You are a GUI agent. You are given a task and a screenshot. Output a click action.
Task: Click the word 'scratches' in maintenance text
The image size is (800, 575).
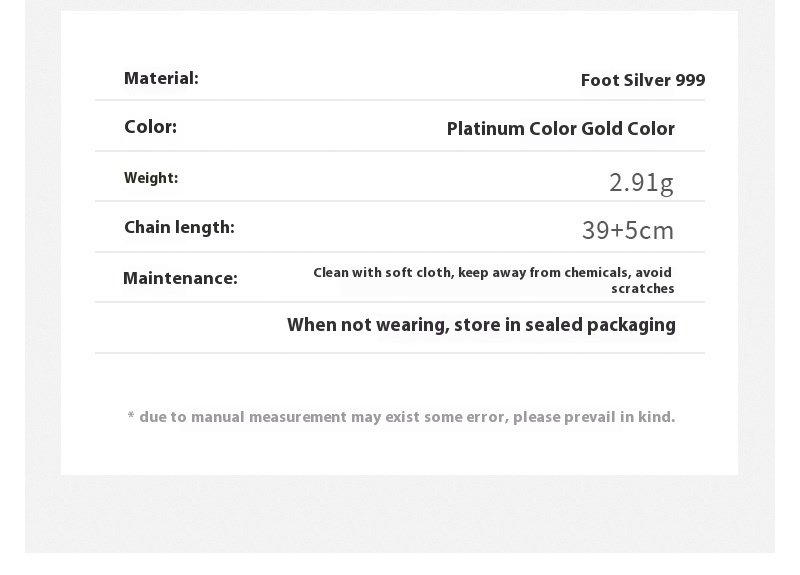[x=642, y=289]
